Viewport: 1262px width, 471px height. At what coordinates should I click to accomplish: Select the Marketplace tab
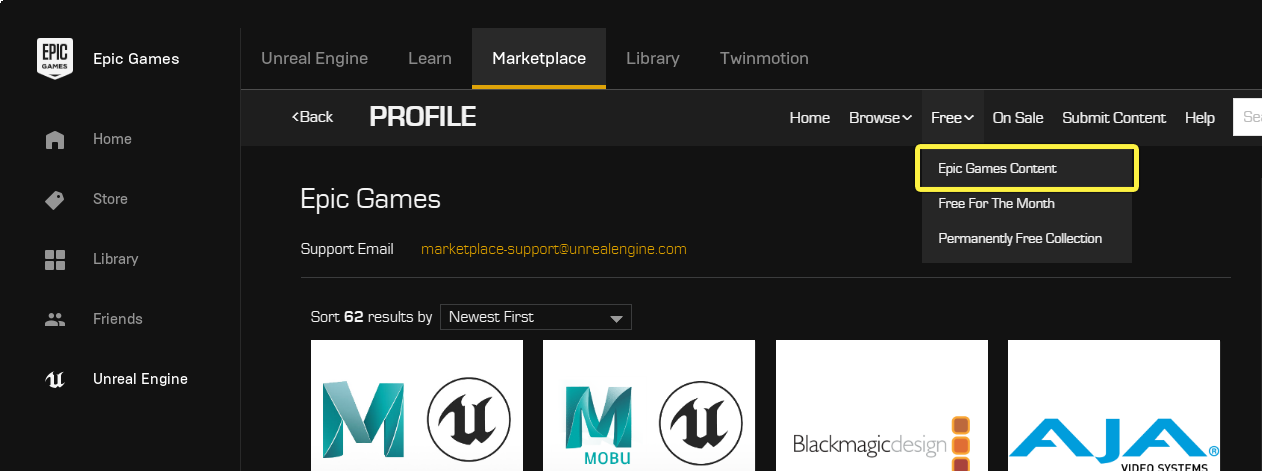tap(539, 58)
